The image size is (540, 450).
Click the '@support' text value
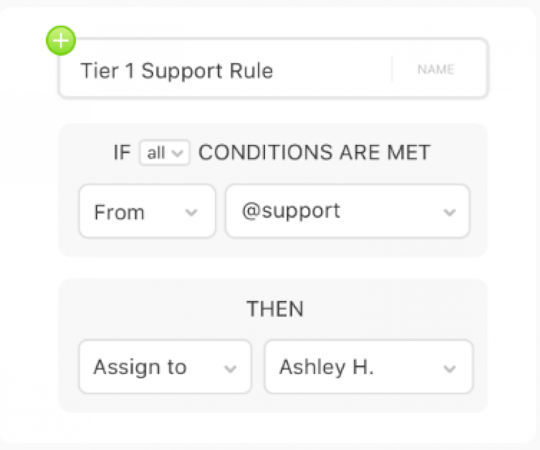tap(291, 211)
